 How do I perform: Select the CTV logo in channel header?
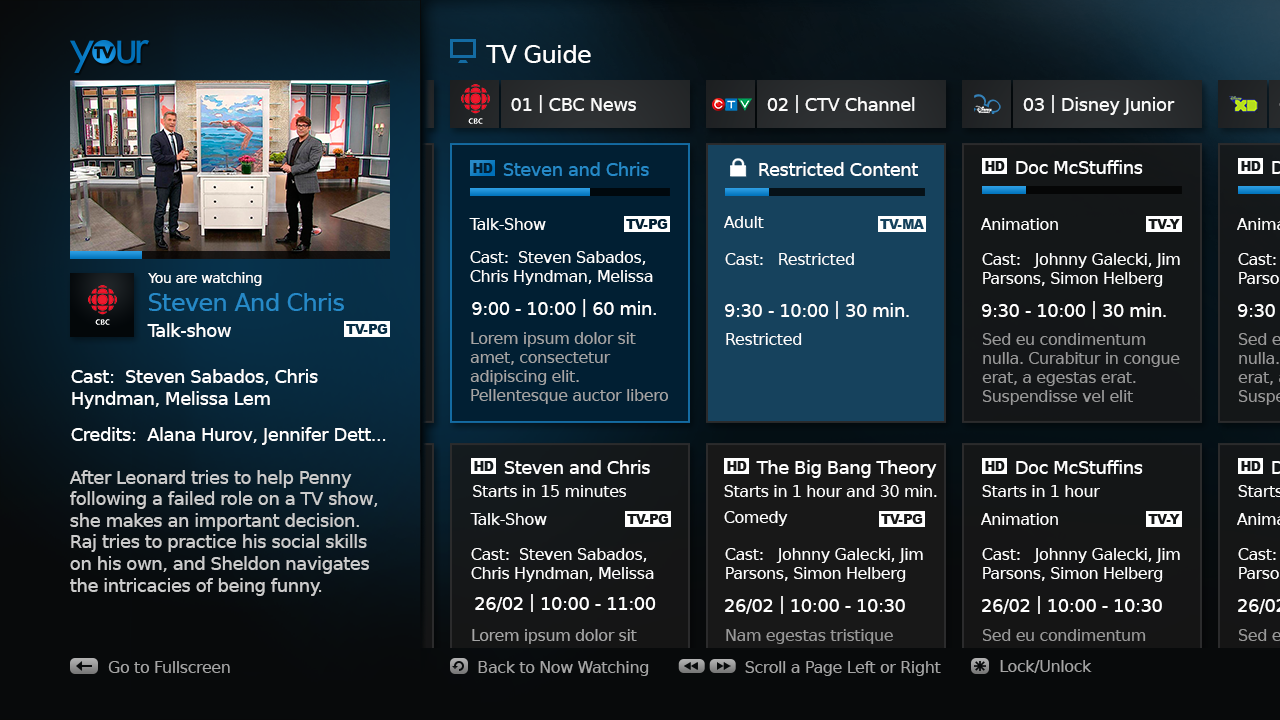point(731,104)
